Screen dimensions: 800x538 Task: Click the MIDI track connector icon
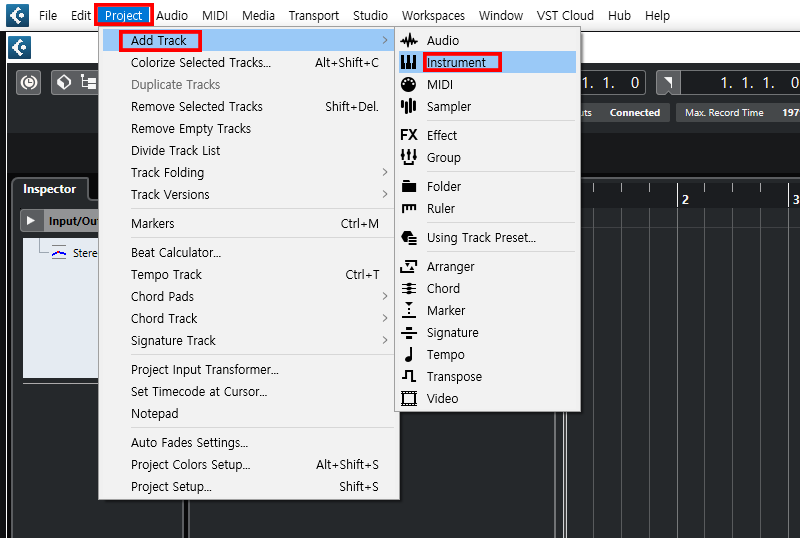(x=409, y=84)
